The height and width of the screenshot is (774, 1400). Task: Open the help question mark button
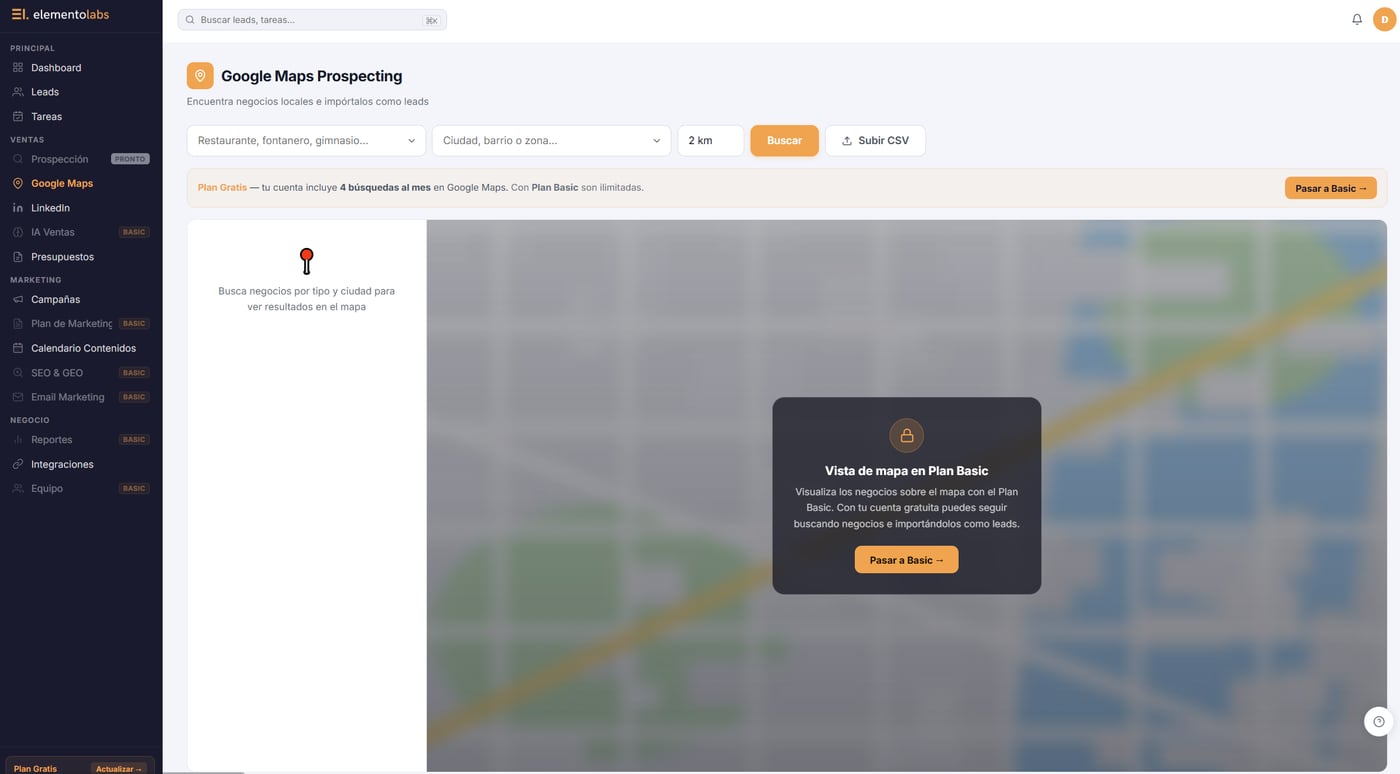(1379, 722)
